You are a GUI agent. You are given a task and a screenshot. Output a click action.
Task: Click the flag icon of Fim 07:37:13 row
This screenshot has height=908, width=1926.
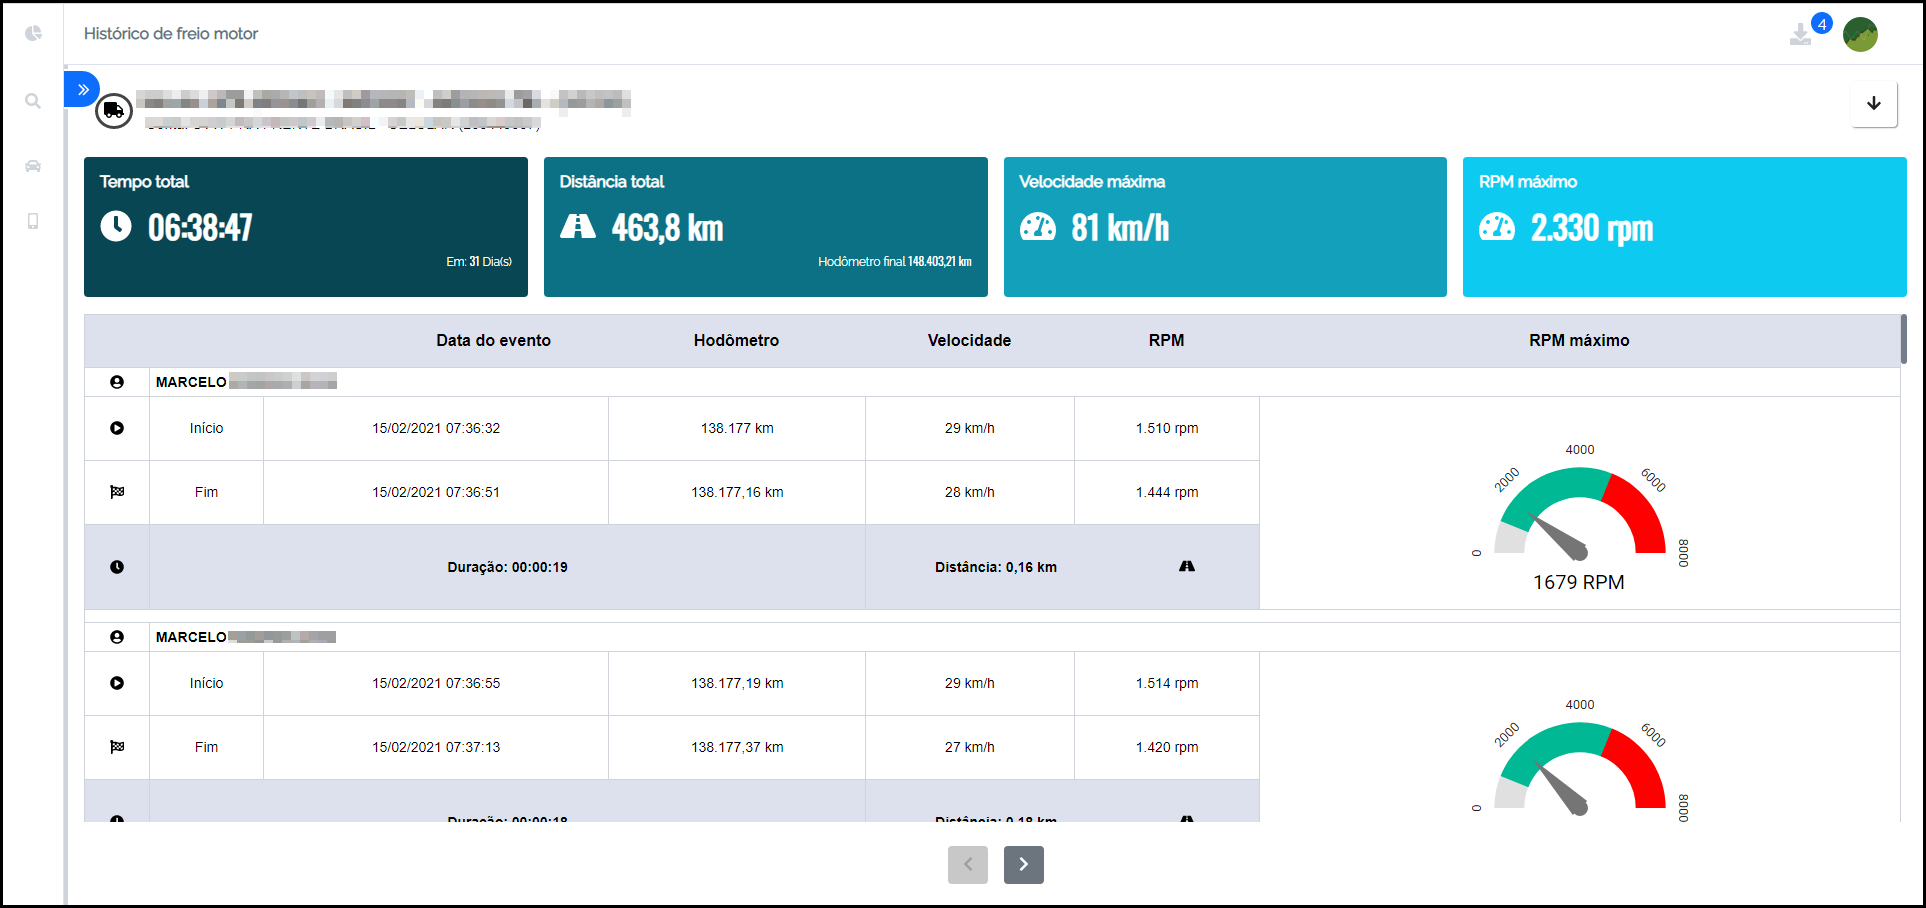coord(117,747)
